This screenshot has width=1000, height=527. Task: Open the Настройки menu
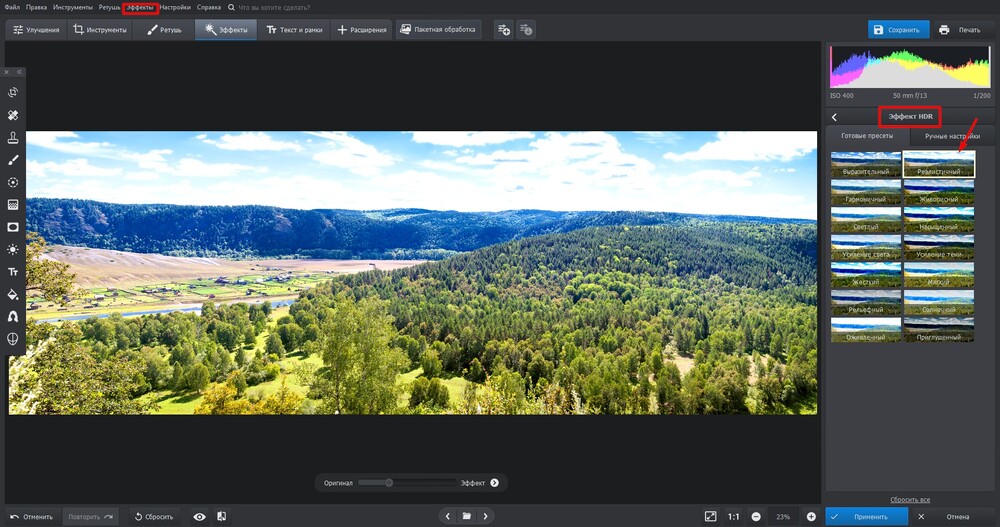click(x=175, y=8)
